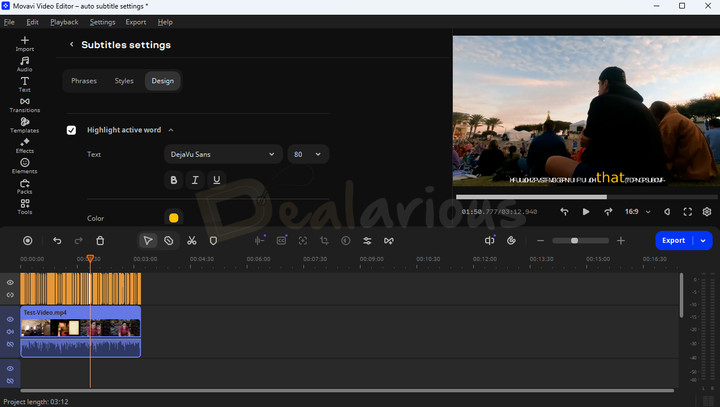Switch to the Styles tab
The height and width of the screenshot is (407, 720).
(124, 81)
